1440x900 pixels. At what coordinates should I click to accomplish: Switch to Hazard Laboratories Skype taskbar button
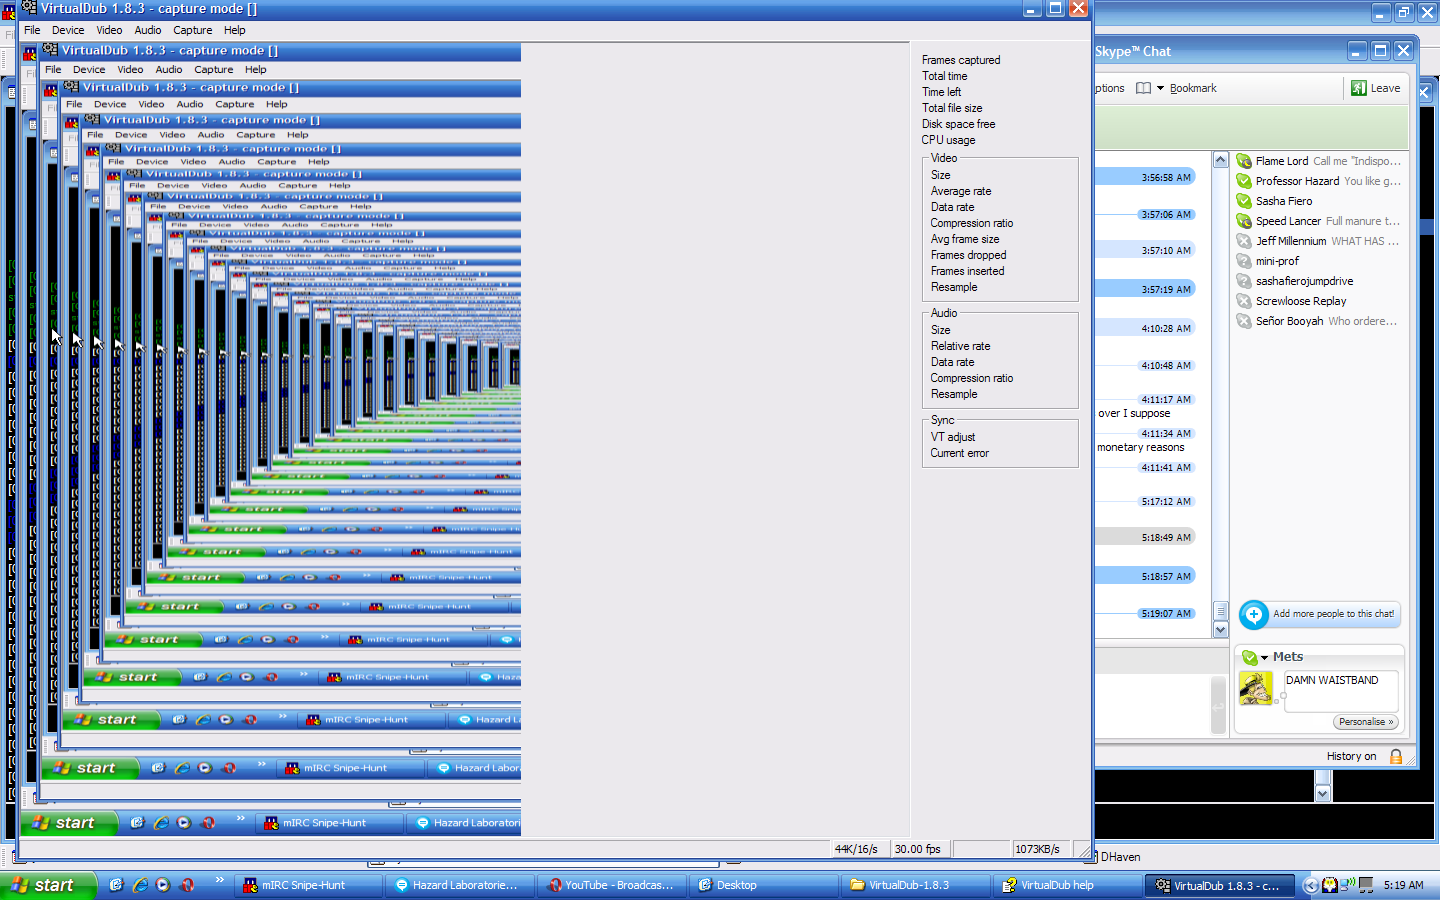pos(461,885)
